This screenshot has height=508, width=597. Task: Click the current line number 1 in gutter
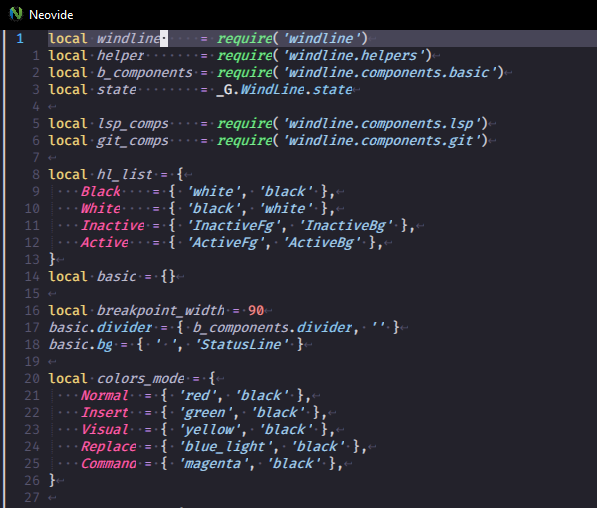coord(20,38)
